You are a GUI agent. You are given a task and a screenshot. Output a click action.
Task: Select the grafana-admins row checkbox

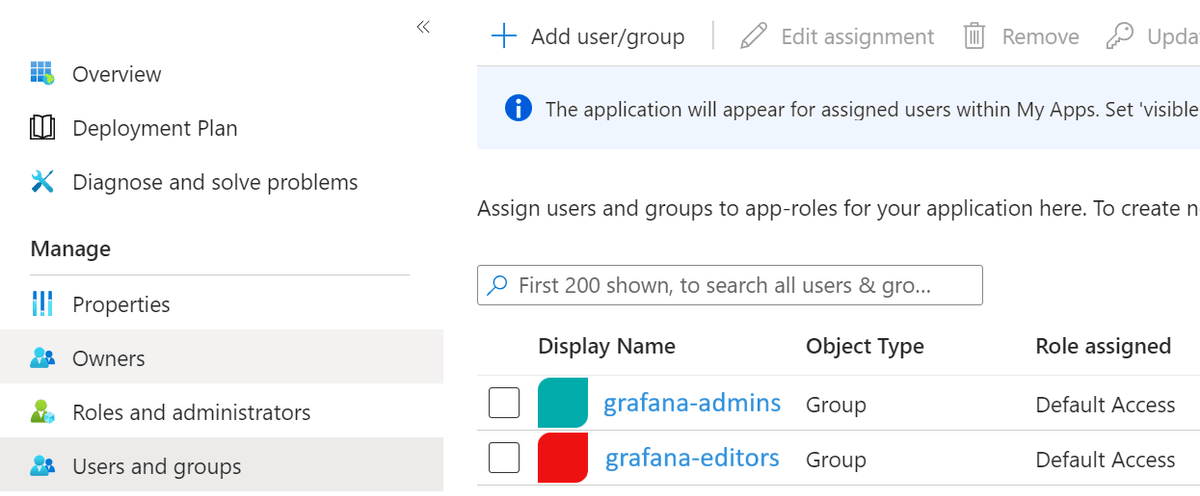pos(504,404)
